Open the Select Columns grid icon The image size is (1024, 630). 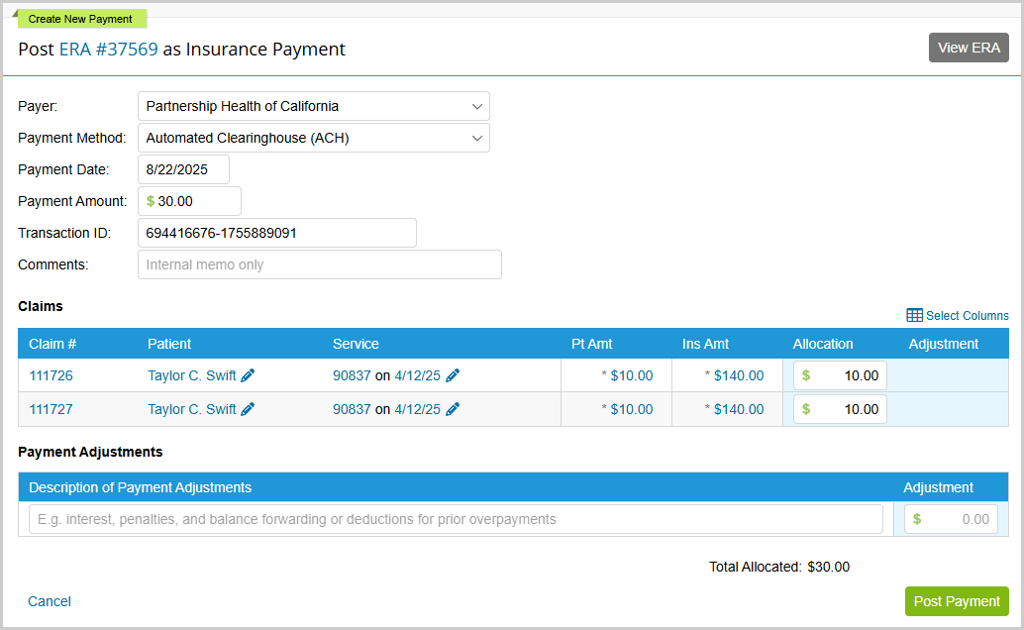pos(915,315)
